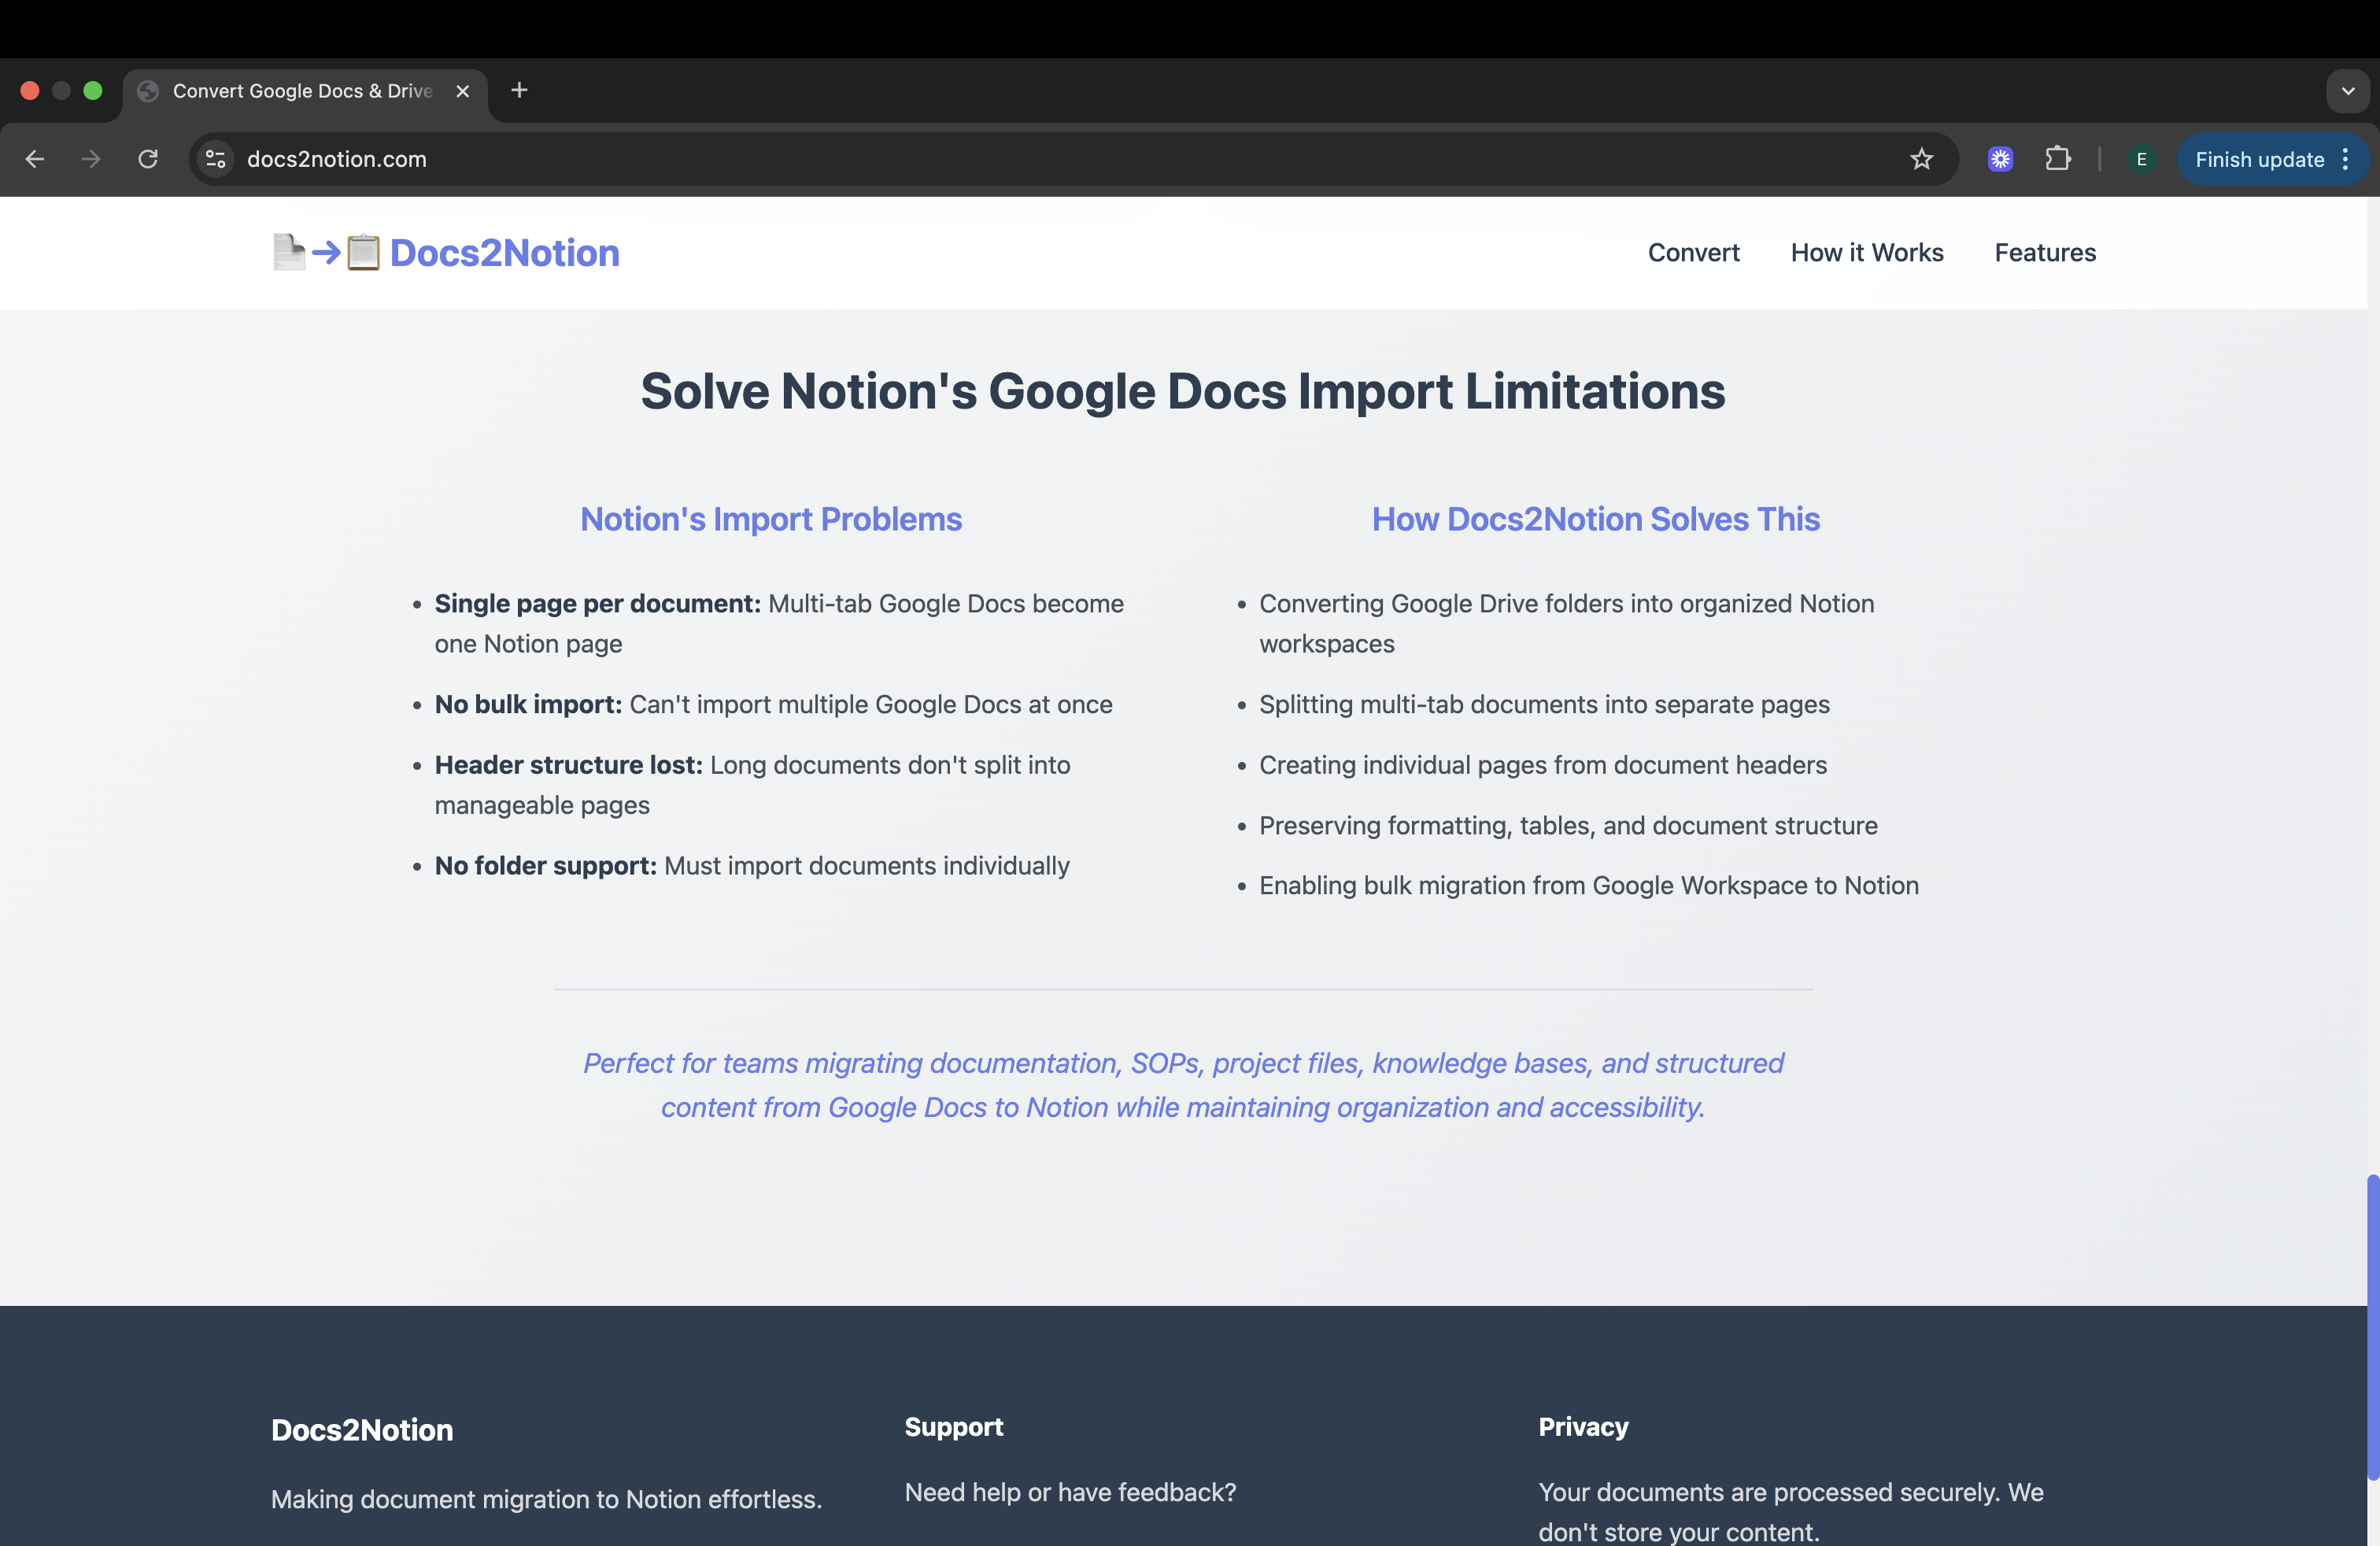2380x1546 pixels.
Task: Open the Convert nav menu item
Action: pyautogui.click(x=1693, y=253)
